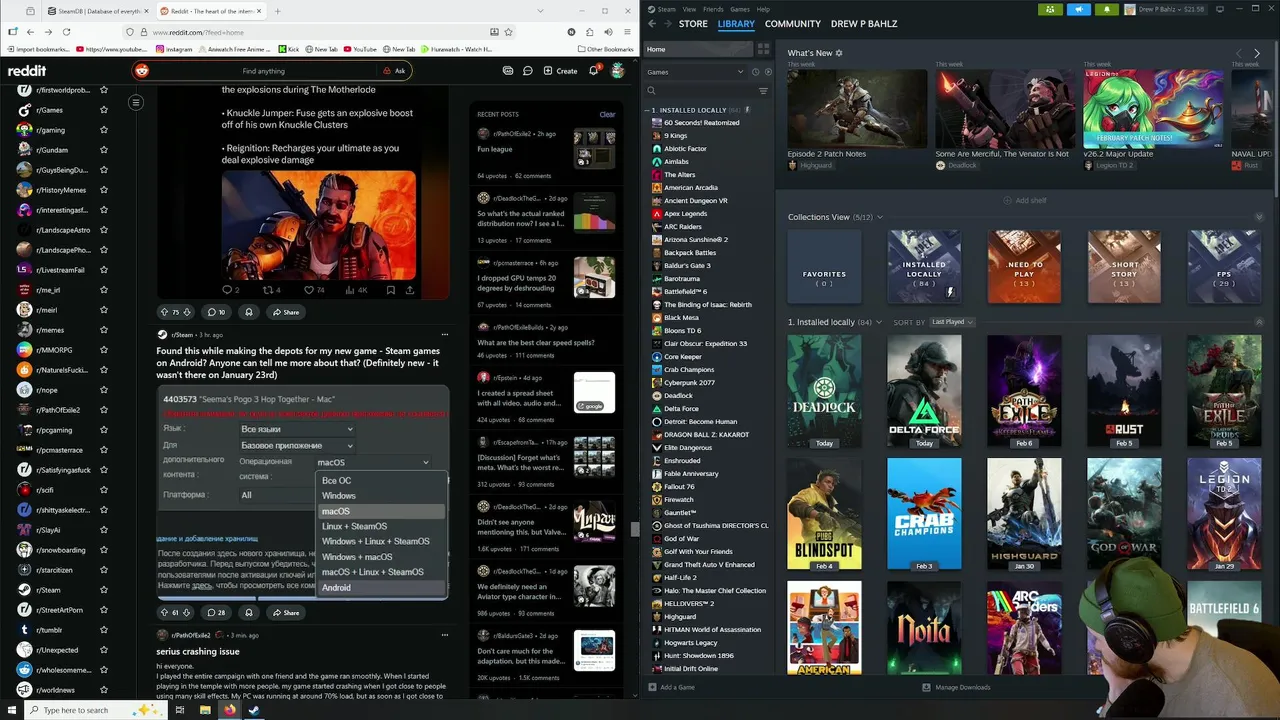This screenshot has width=1280, height=720.
Task: Collapse Installed Locally category in sidebar
Action: tap(647, 110)
